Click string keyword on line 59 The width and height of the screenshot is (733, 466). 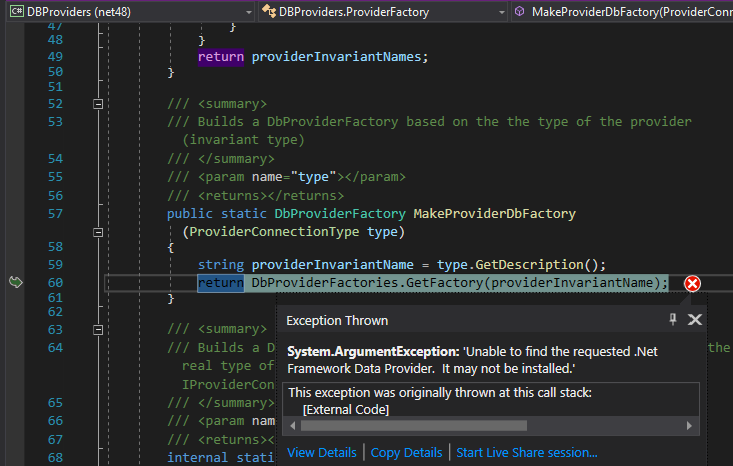coord(221,265)
